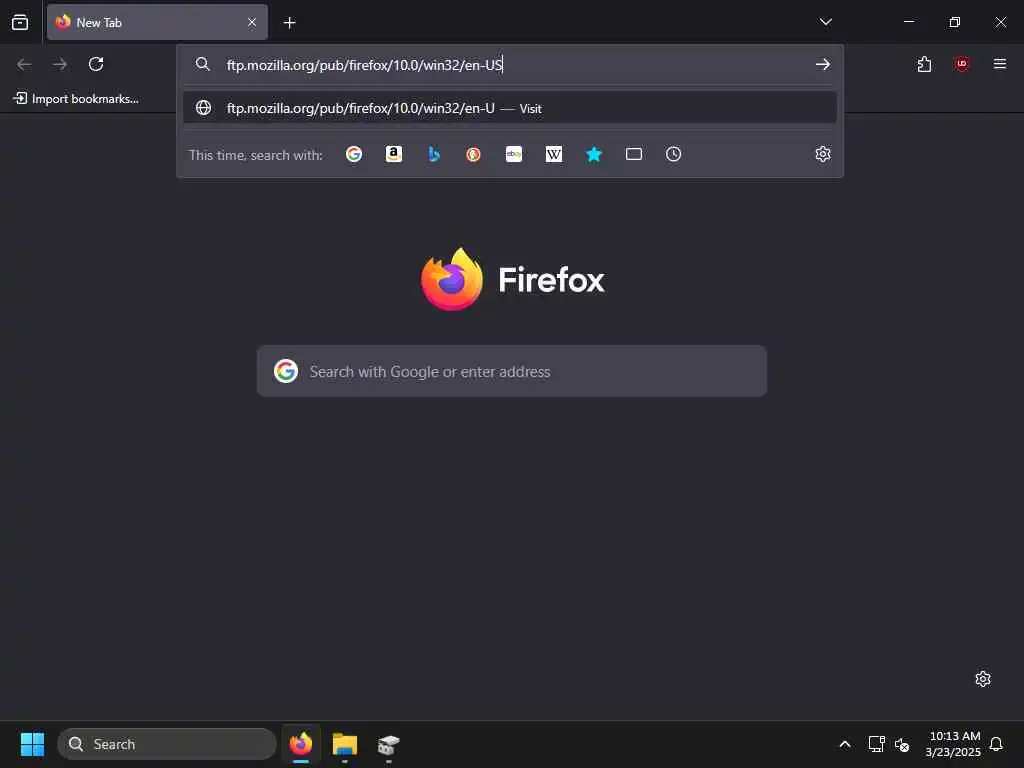Show hidden system tray icons
The image size is (1024, 768).
[x=844, y=744]
